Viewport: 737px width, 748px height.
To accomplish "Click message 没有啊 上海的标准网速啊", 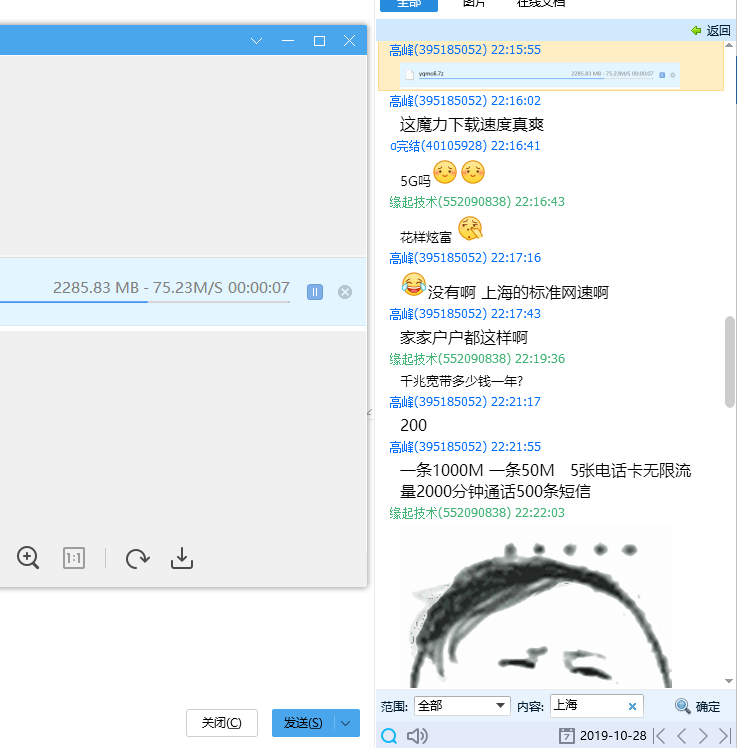I will coord(518,292).
